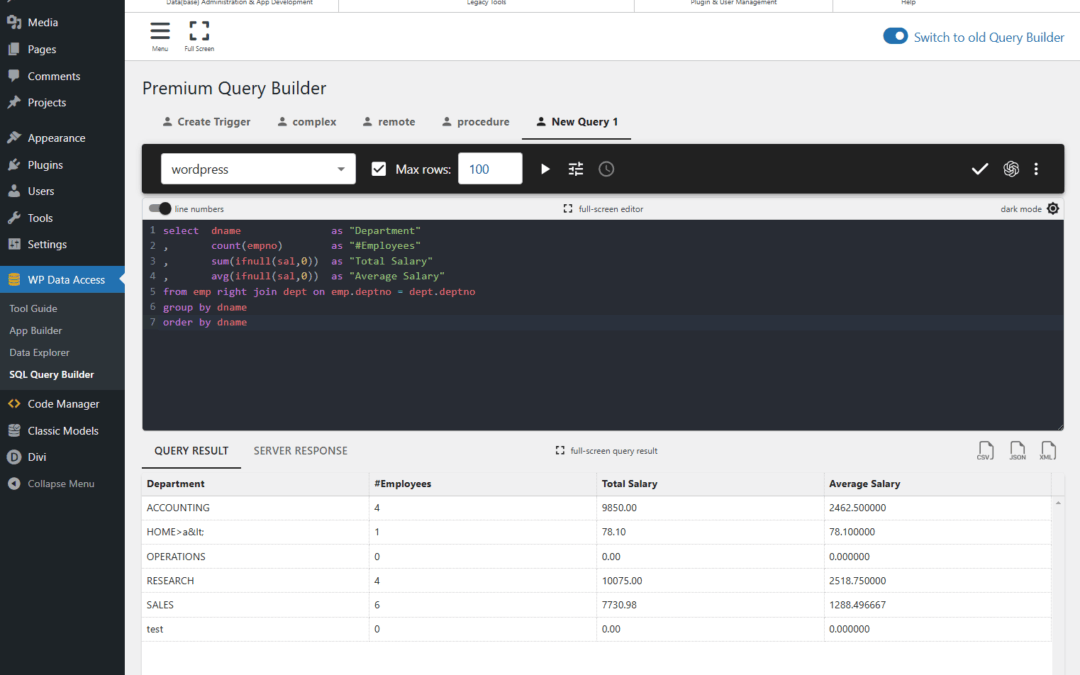
Task: Expand full-screen query result
Action: 607,450
